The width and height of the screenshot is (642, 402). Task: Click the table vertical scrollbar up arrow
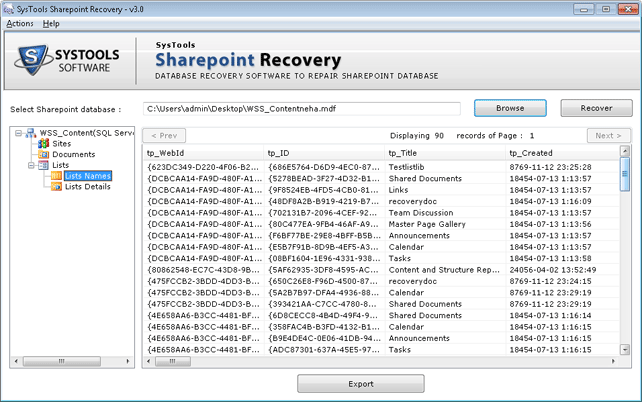tap(625, 151)
